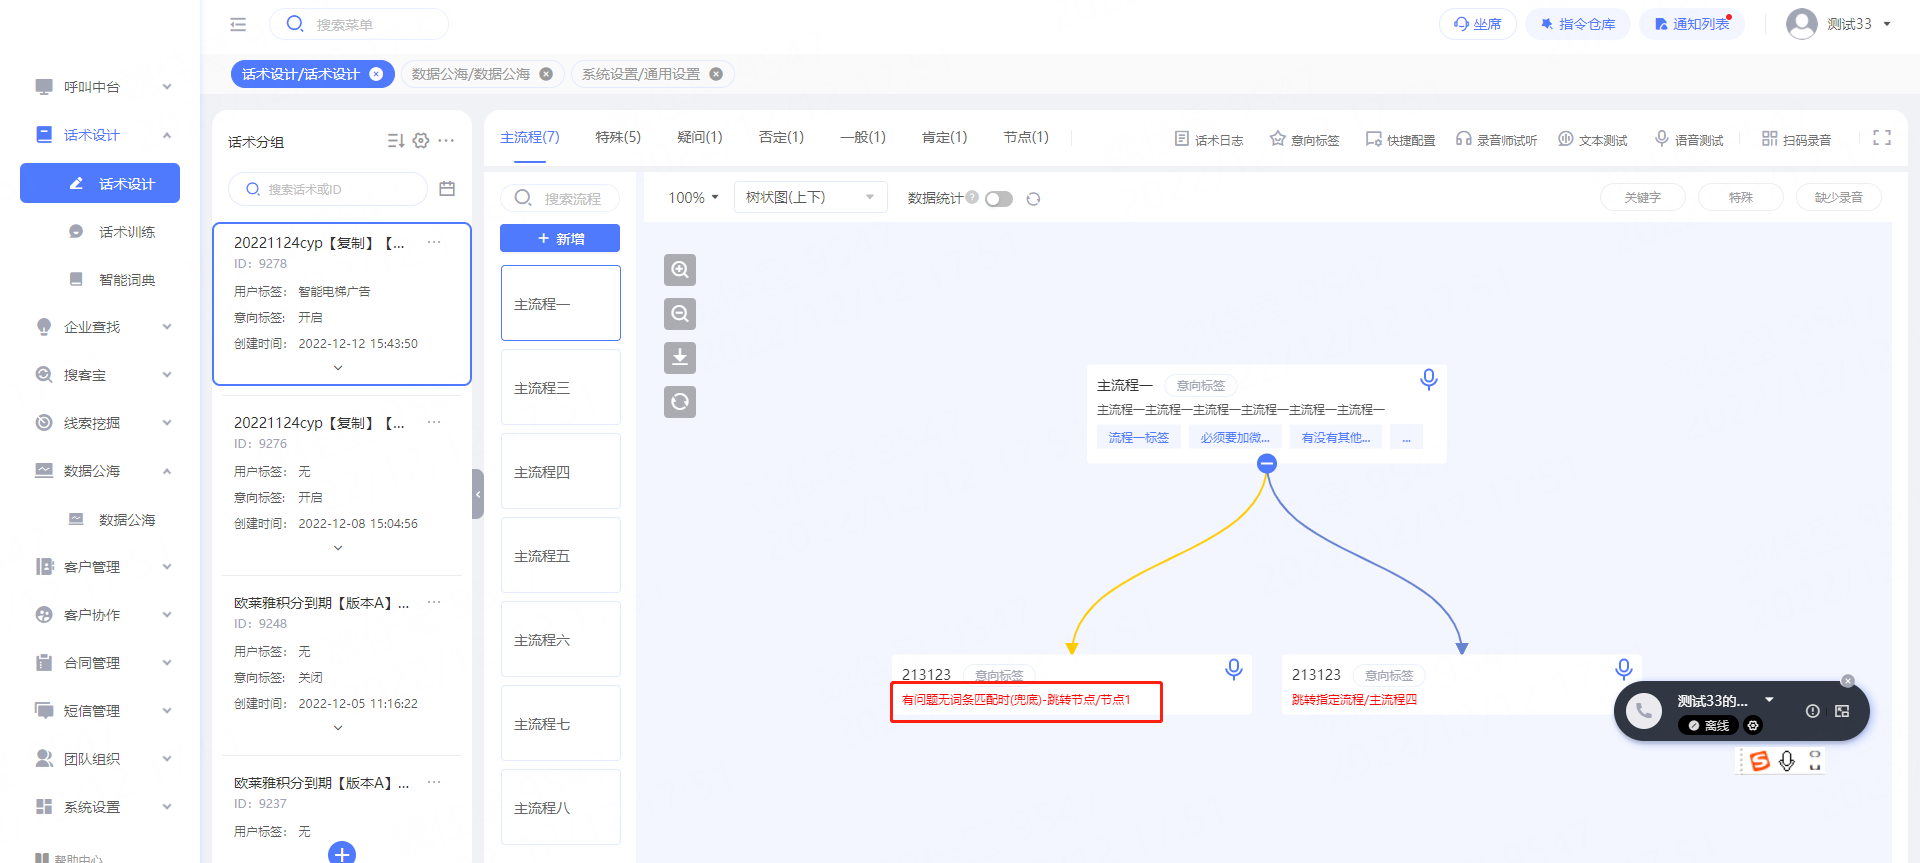Open 快捷配置 quick configuration
The image size is (1920, 863).
(x=1401, y=139)
